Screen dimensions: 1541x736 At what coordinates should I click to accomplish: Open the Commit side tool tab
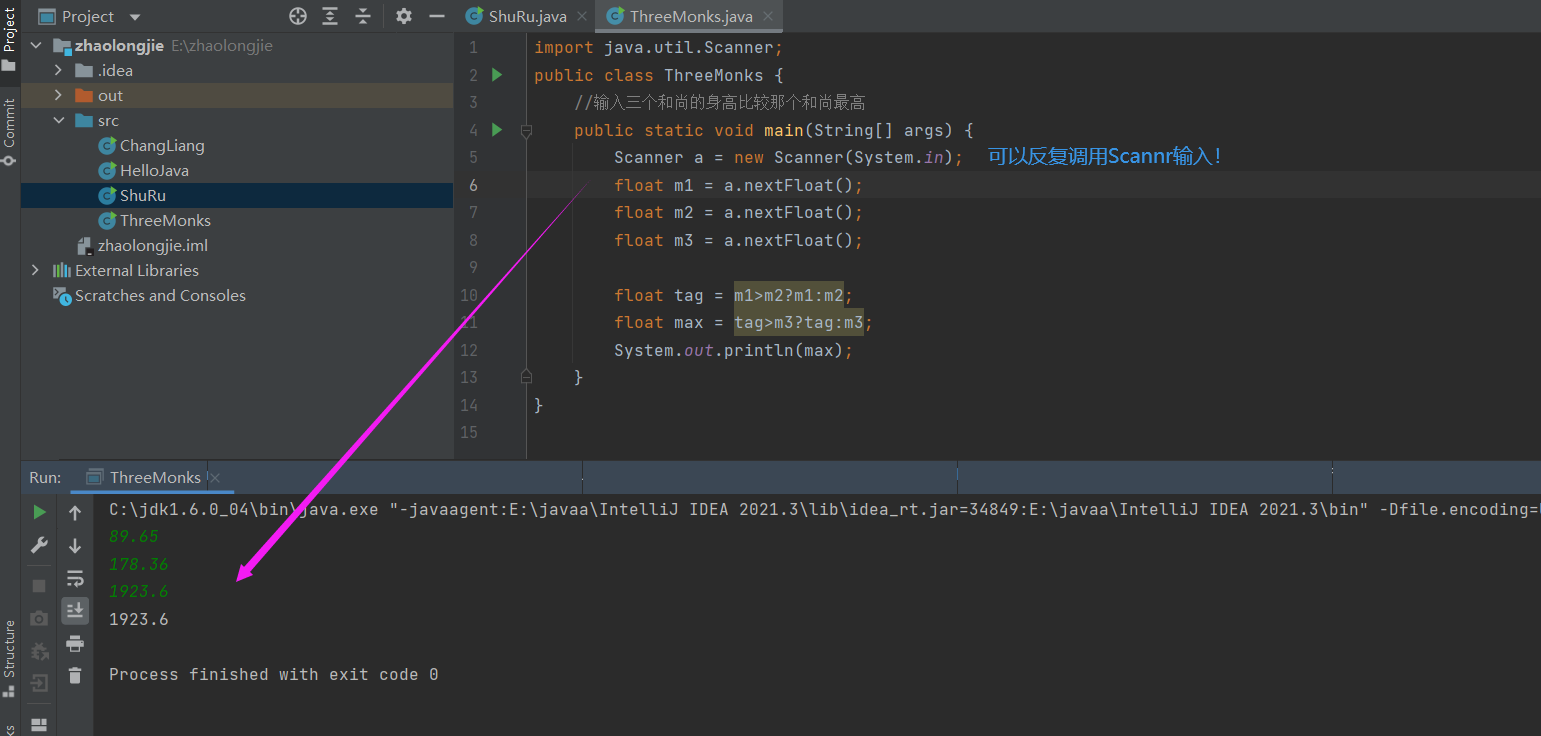coord(9,130)
